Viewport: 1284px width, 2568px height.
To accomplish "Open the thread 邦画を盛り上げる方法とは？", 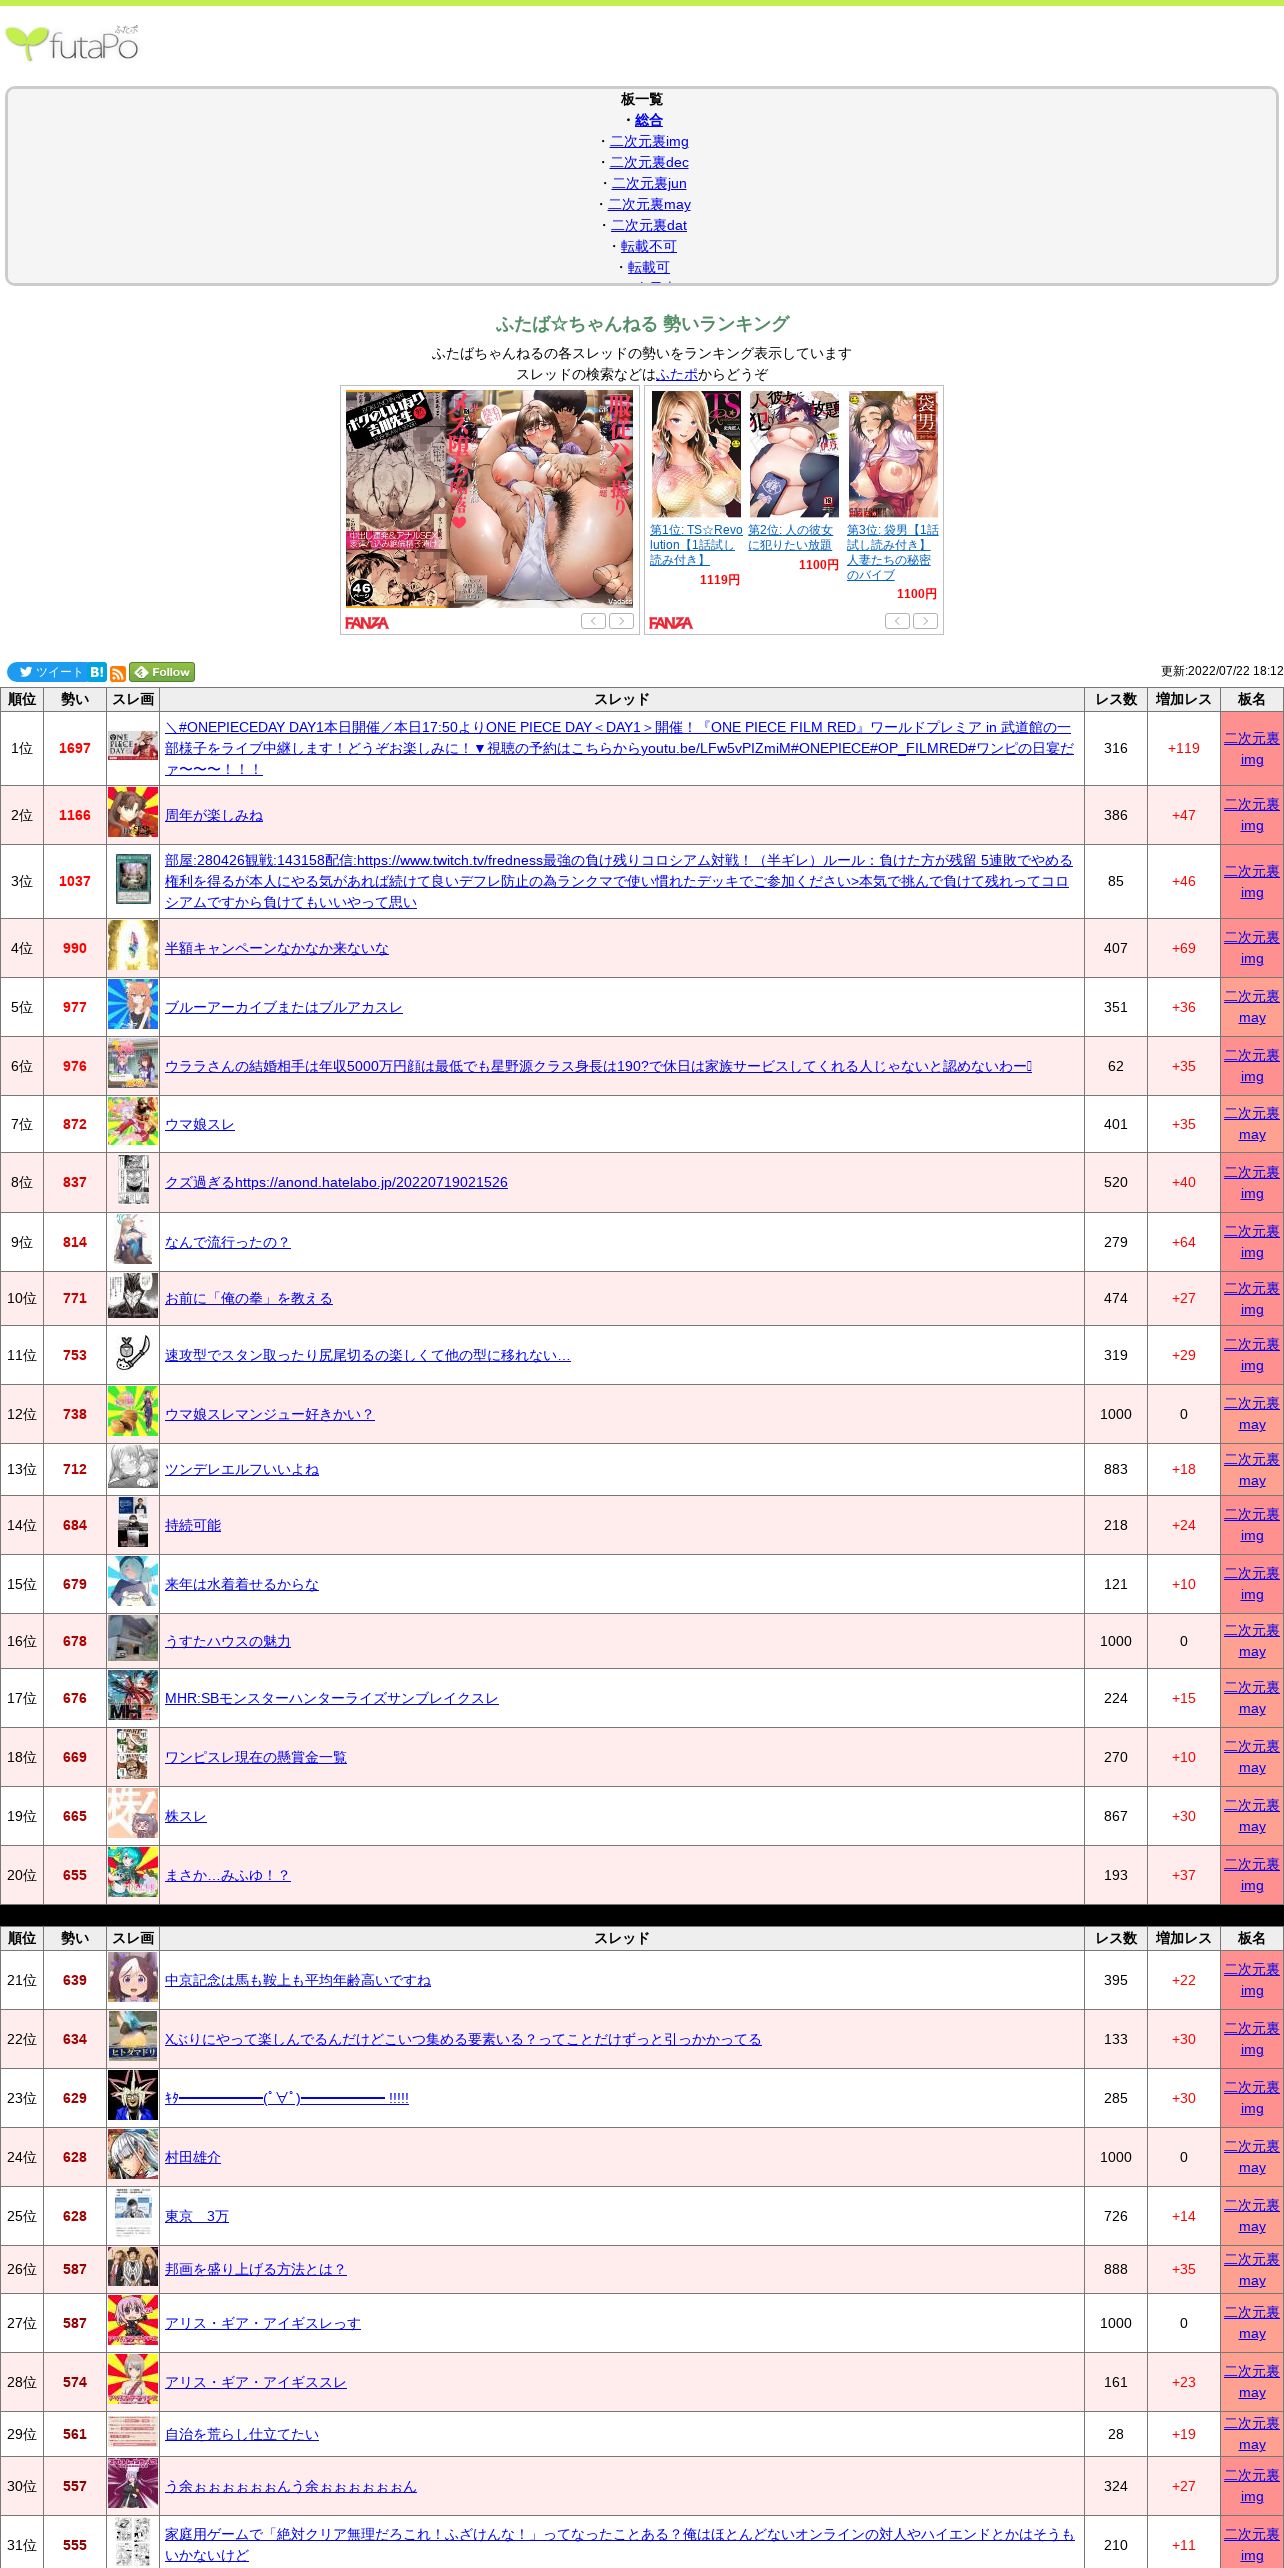I will point(256,2269).
